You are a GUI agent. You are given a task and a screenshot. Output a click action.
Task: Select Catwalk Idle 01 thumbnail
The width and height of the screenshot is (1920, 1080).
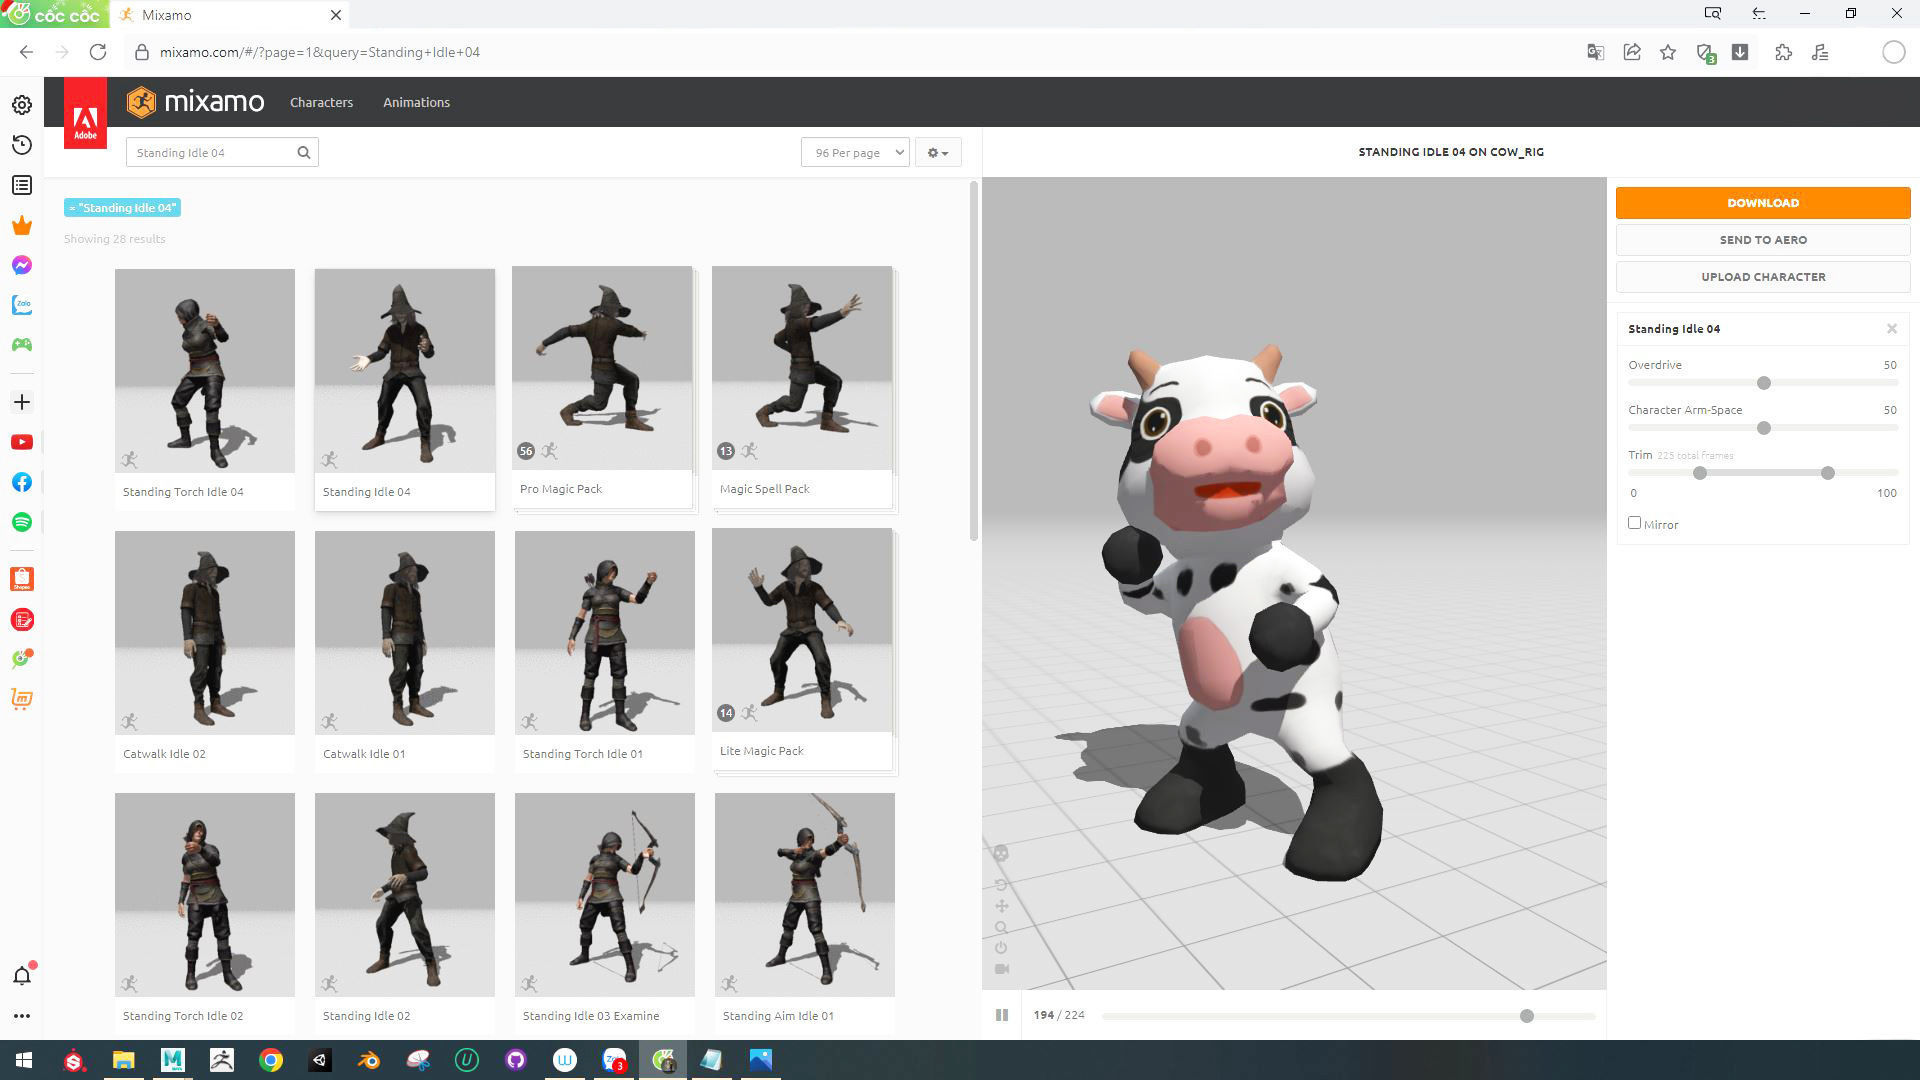coord(405,633)
